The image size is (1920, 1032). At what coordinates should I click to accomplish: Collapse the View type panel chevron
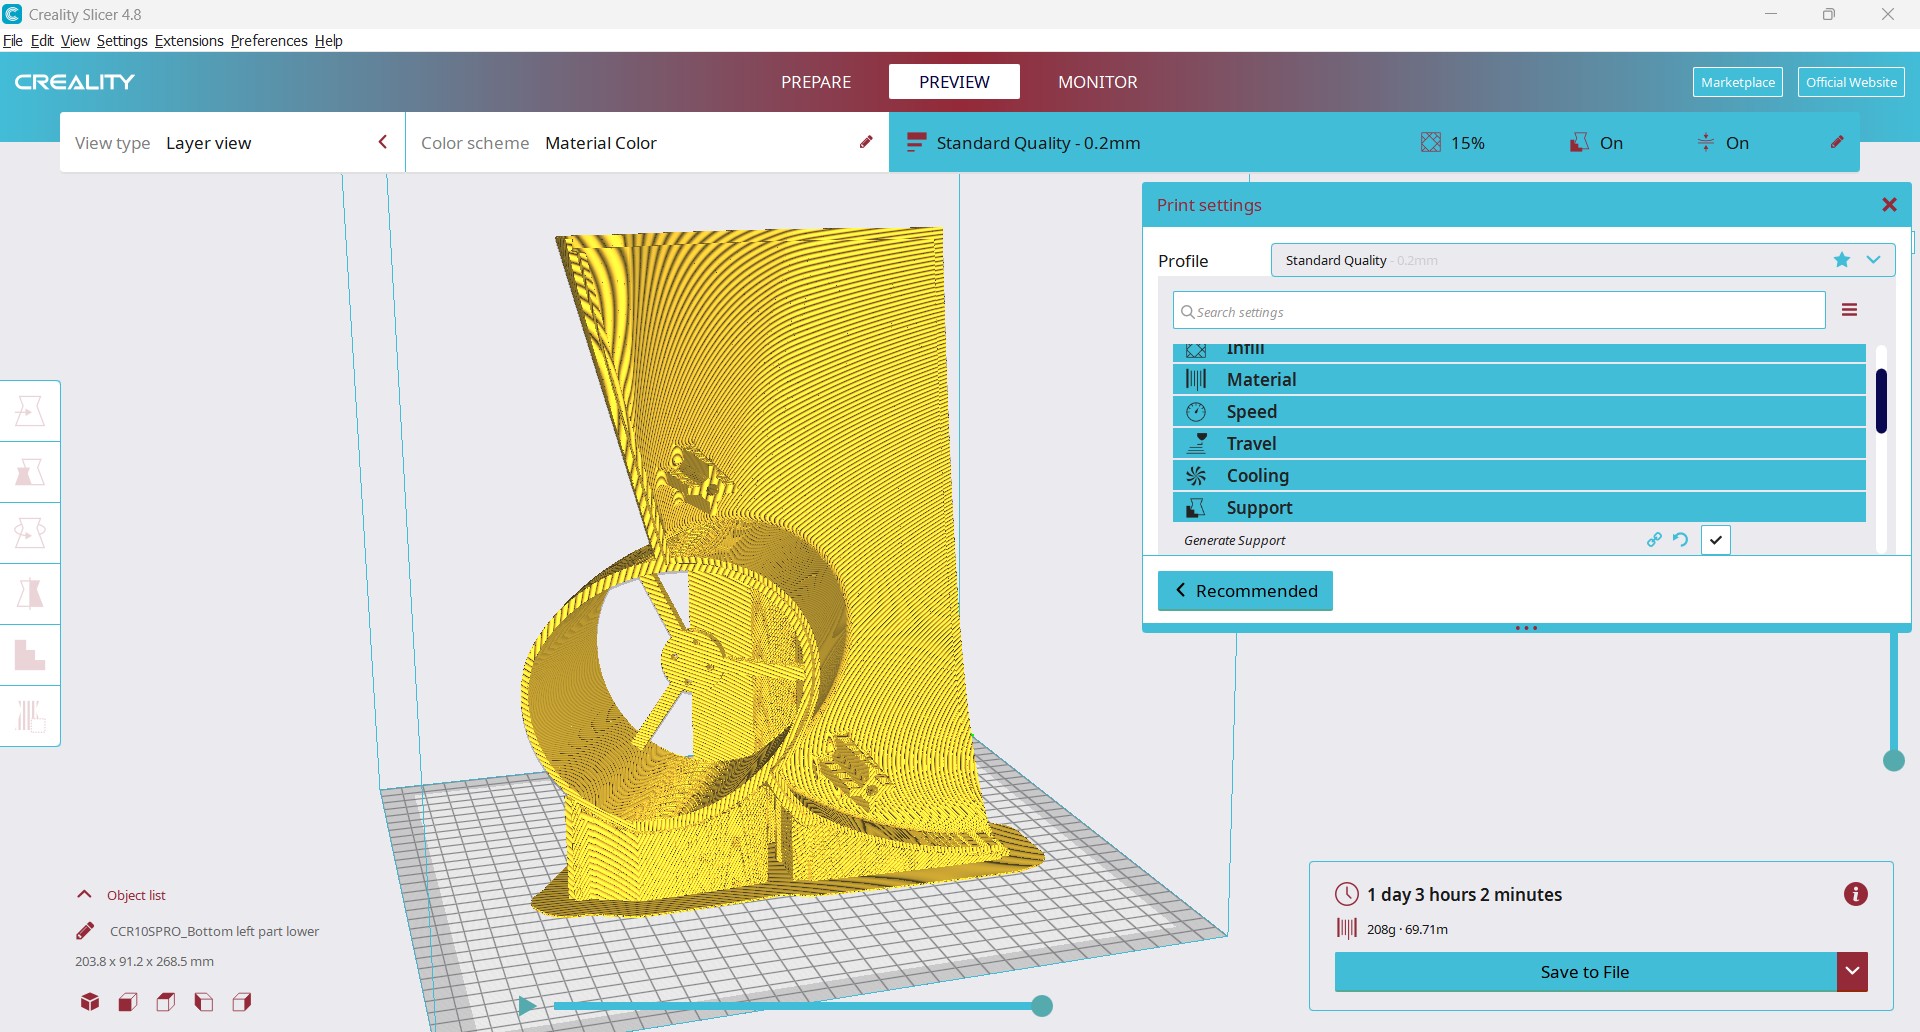[x=382, y=142]
